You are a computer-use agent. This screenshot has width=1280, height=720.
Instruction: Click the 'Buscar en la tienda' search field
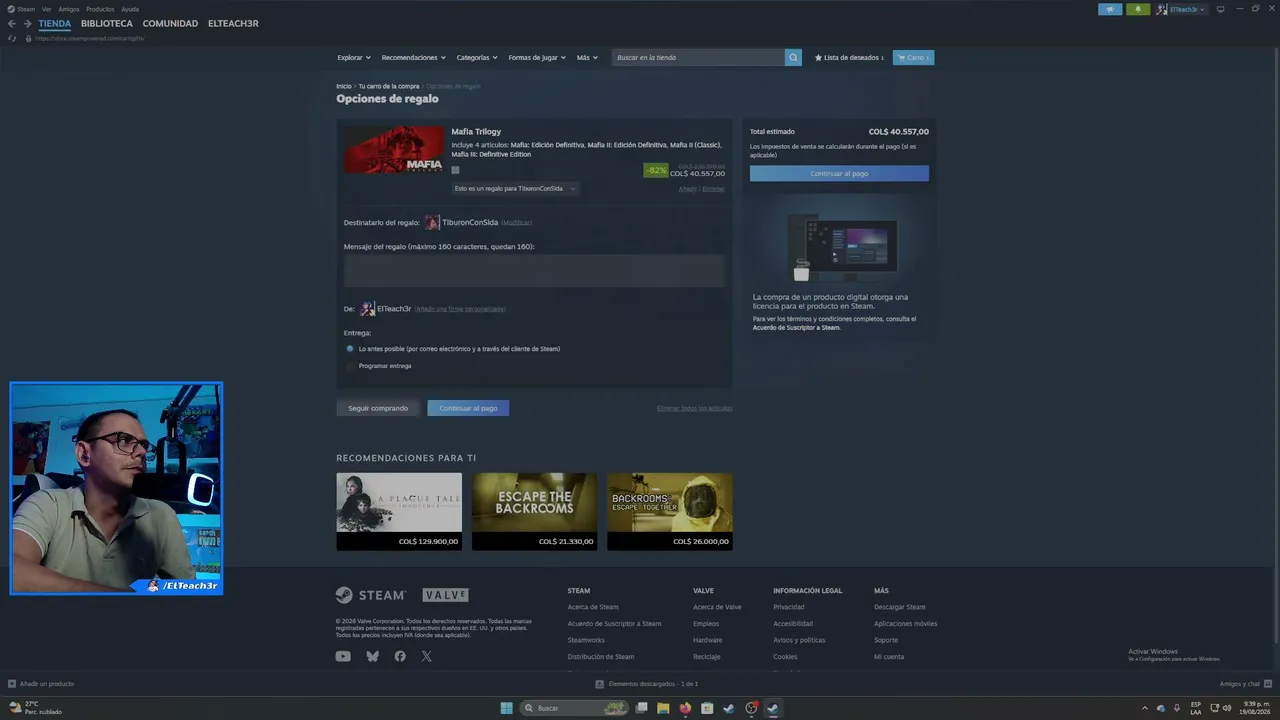point(698,58)
